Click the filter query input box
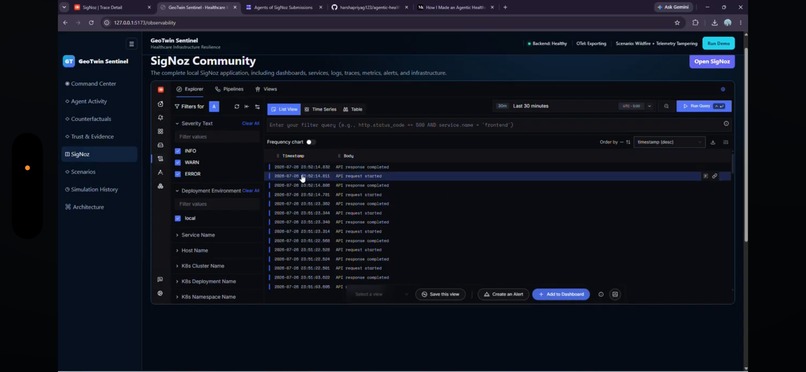 (493, 125)
